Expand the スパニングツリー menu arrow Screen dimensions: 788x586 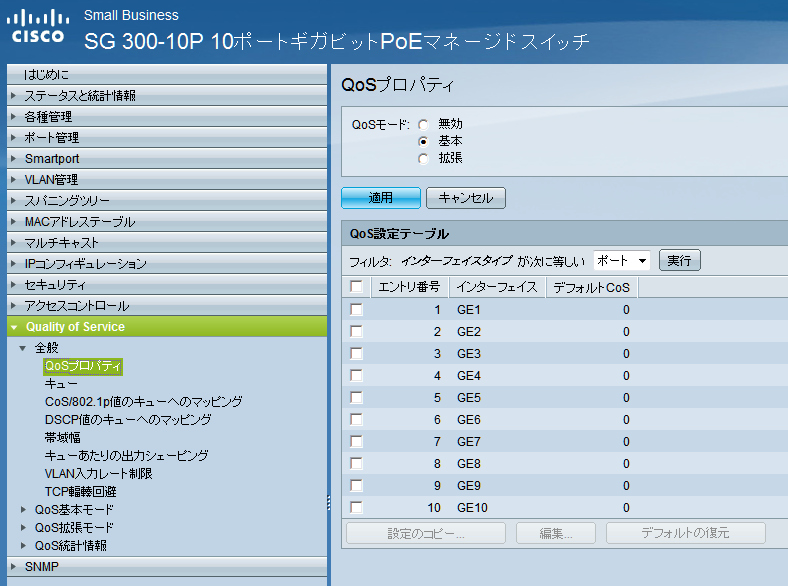click(x=14, y=200)
